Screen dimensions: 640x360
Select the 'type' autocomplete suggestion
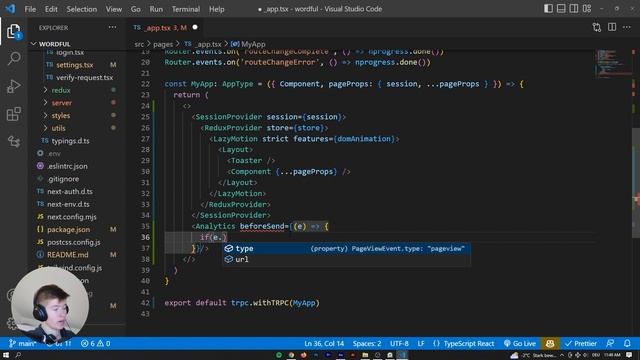pyautogui.click(x=347, y=248)
